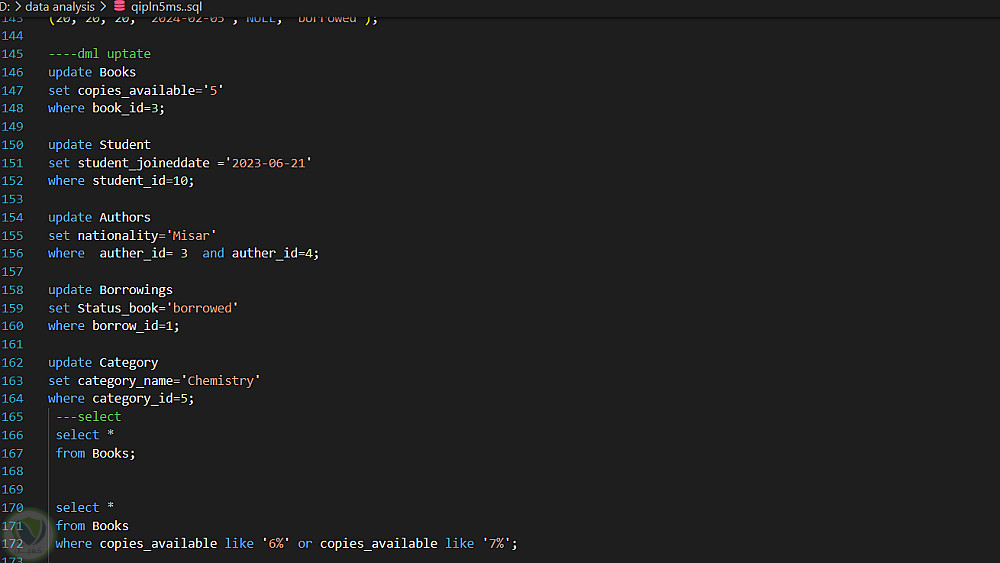The width and height of the screenshot is (1000, 563).
Task: Click the '---select' comment line
Action: click(89, 416)
